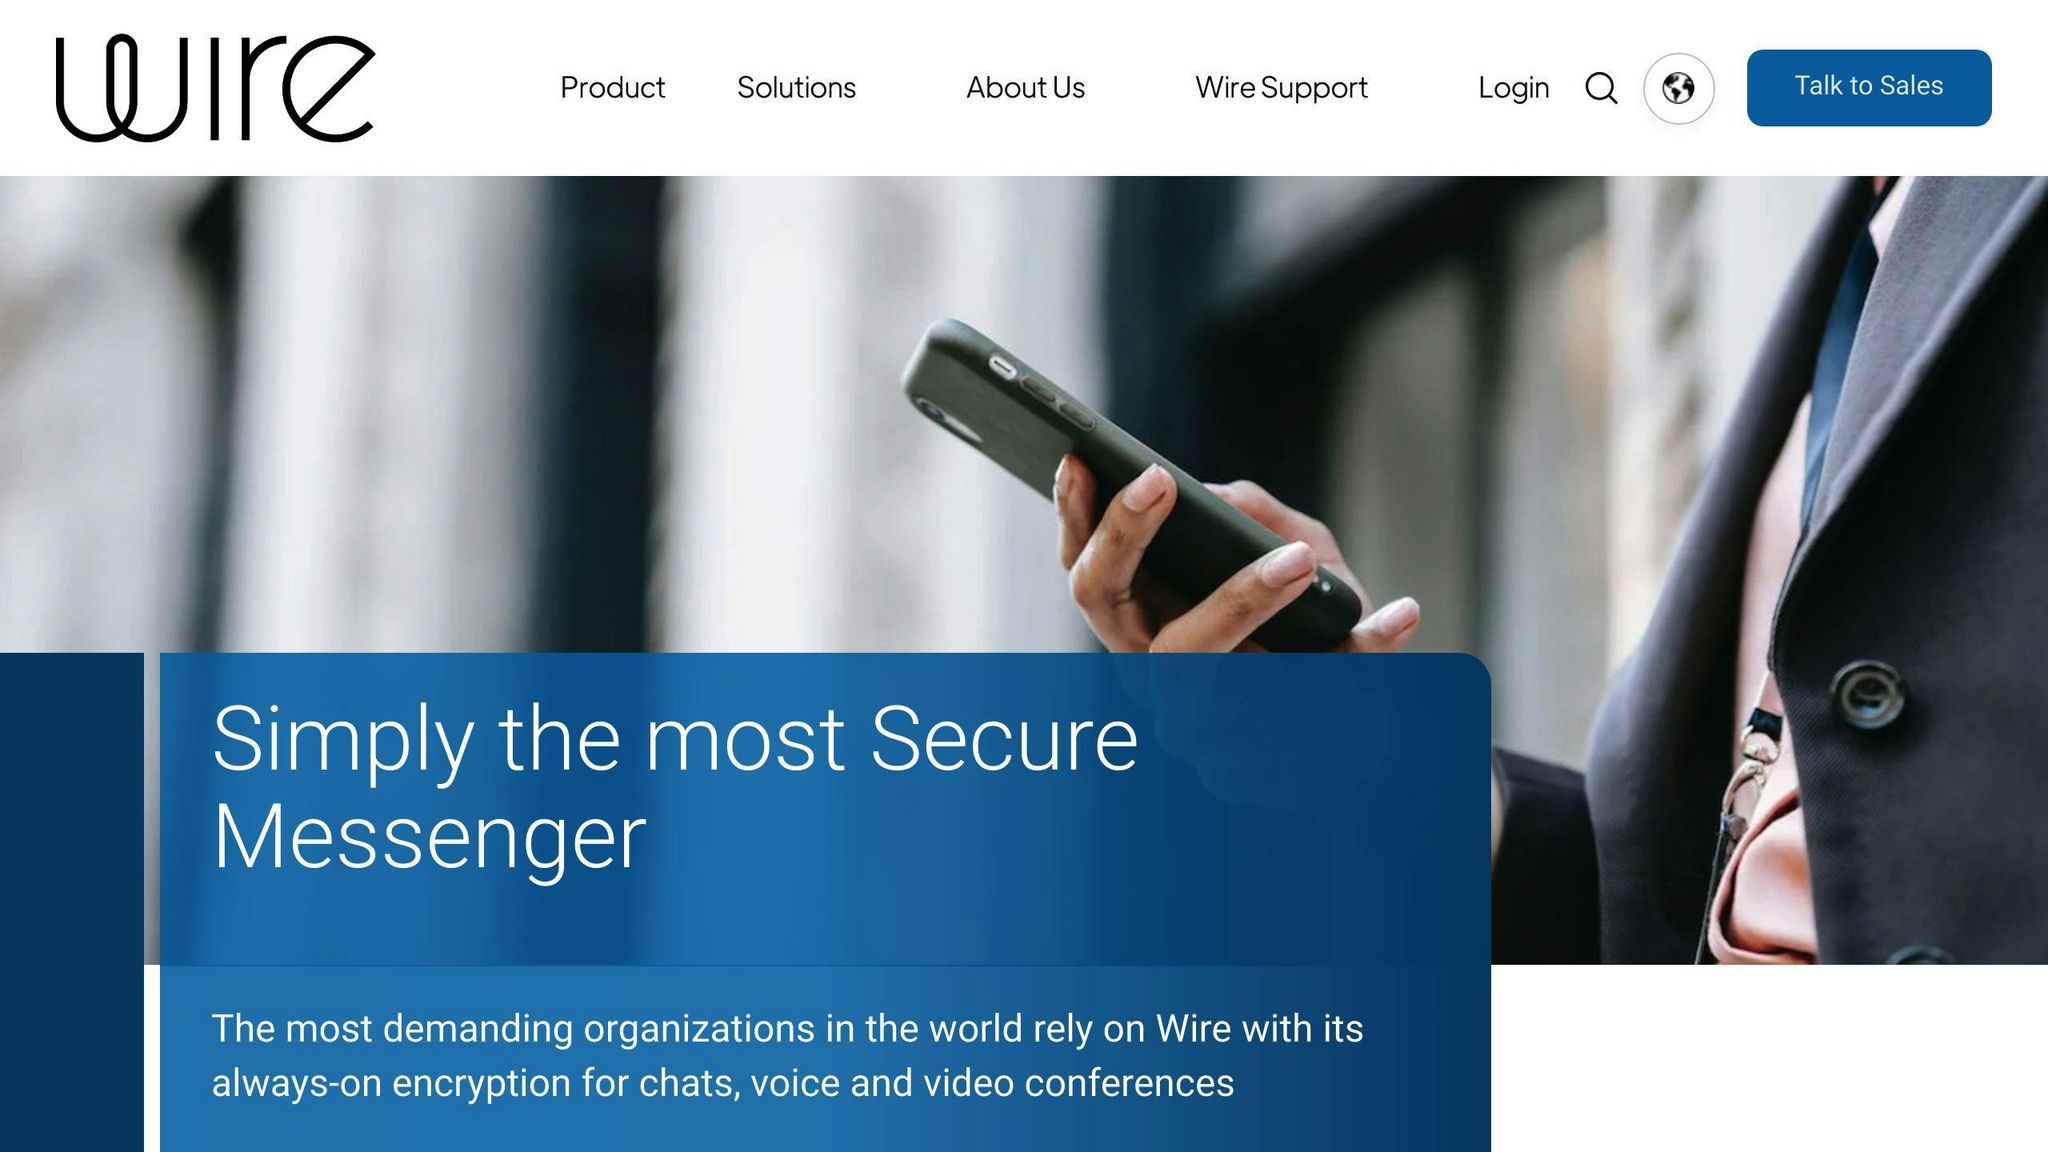Open the Wire Support menu
The width and height of the screenshot is (2048, 1152).
tap(1281, 88)
